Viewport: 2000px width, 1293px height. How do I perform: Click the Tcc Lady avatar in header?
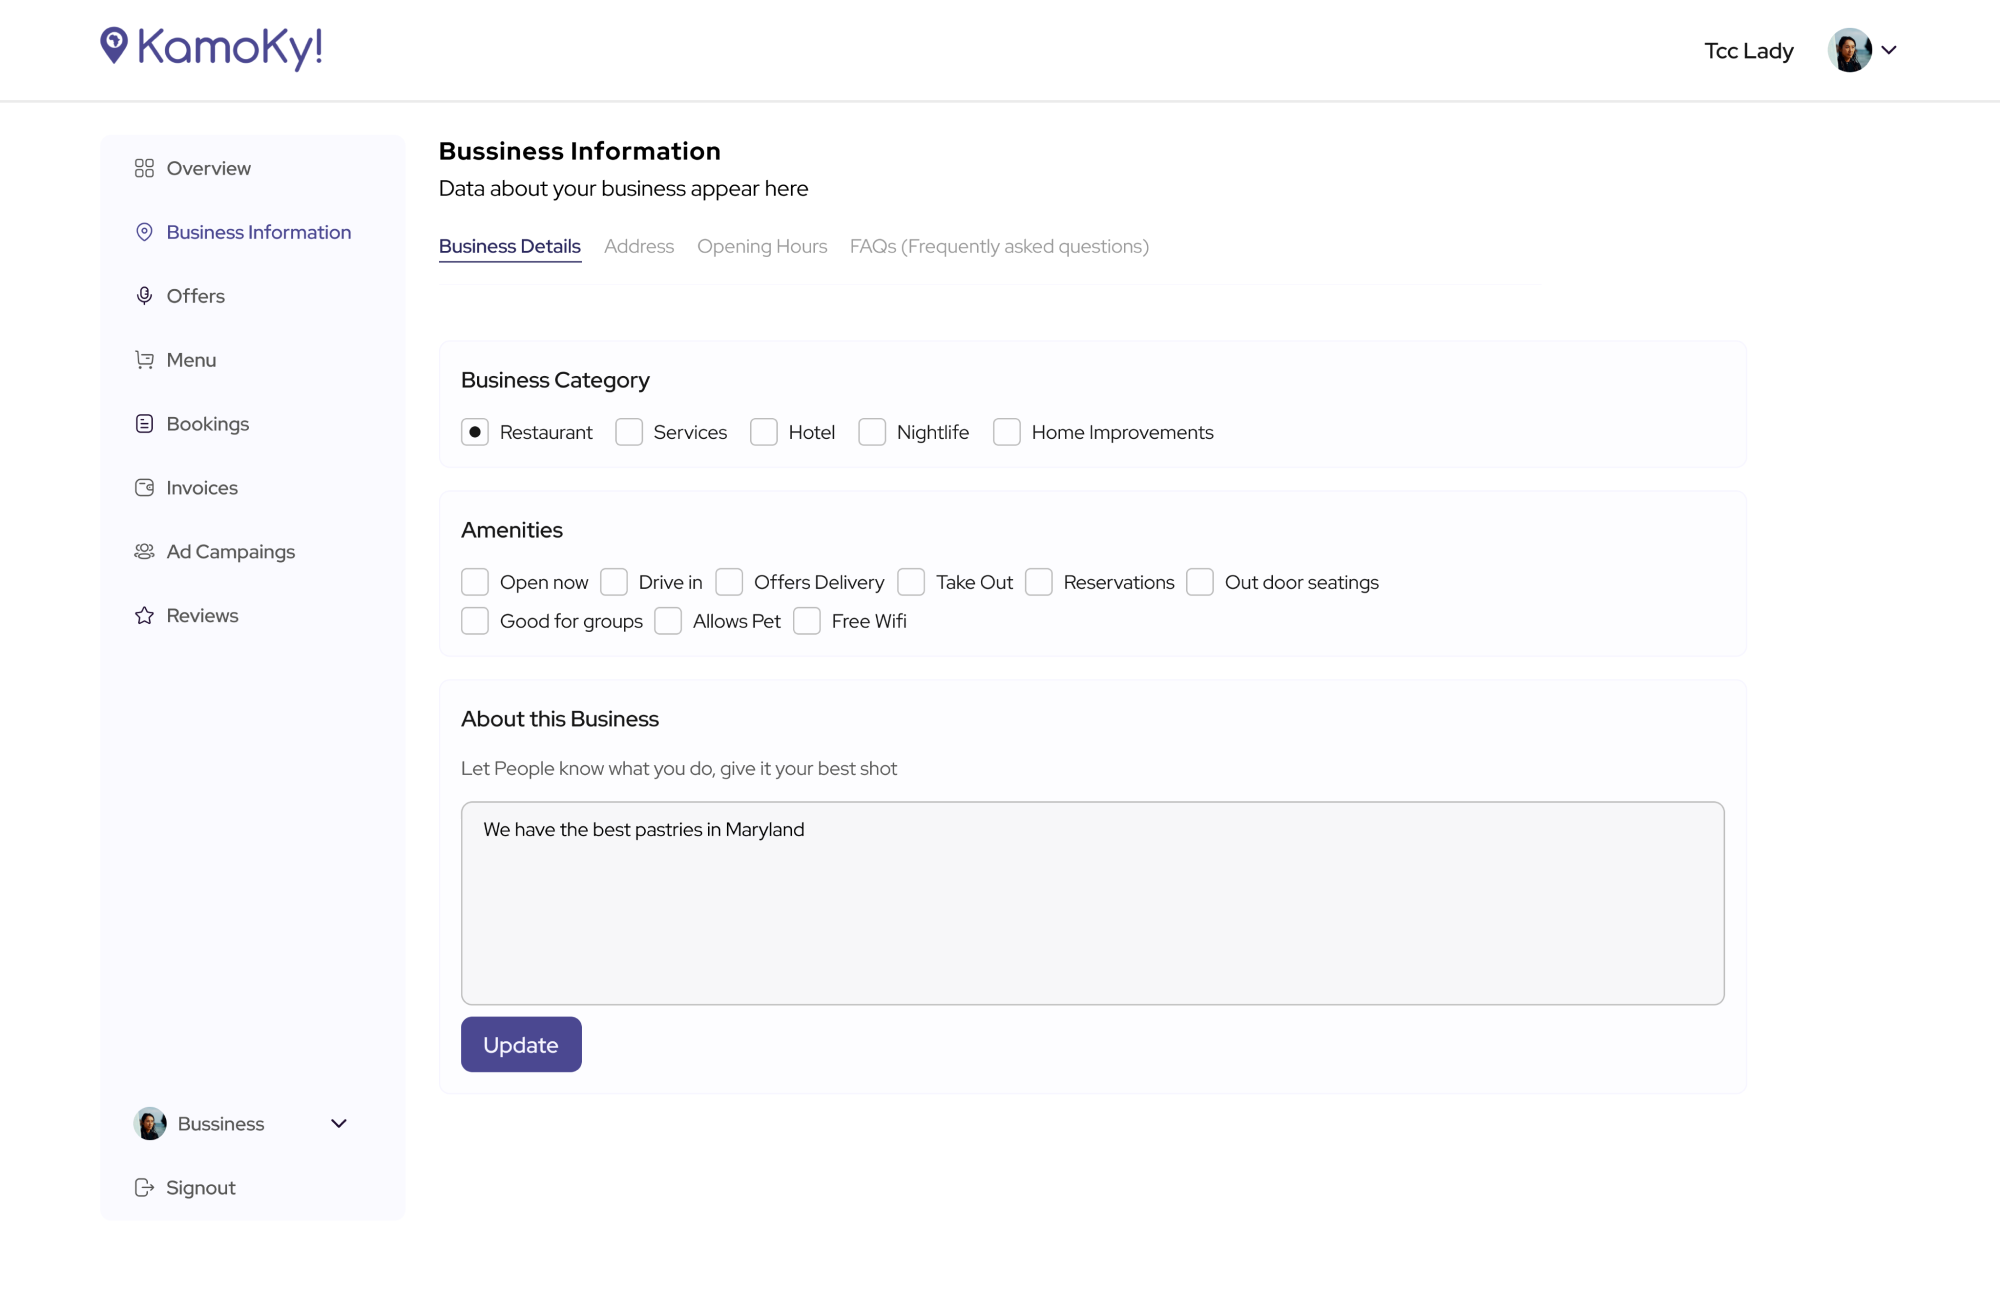tap(1849, 50)
